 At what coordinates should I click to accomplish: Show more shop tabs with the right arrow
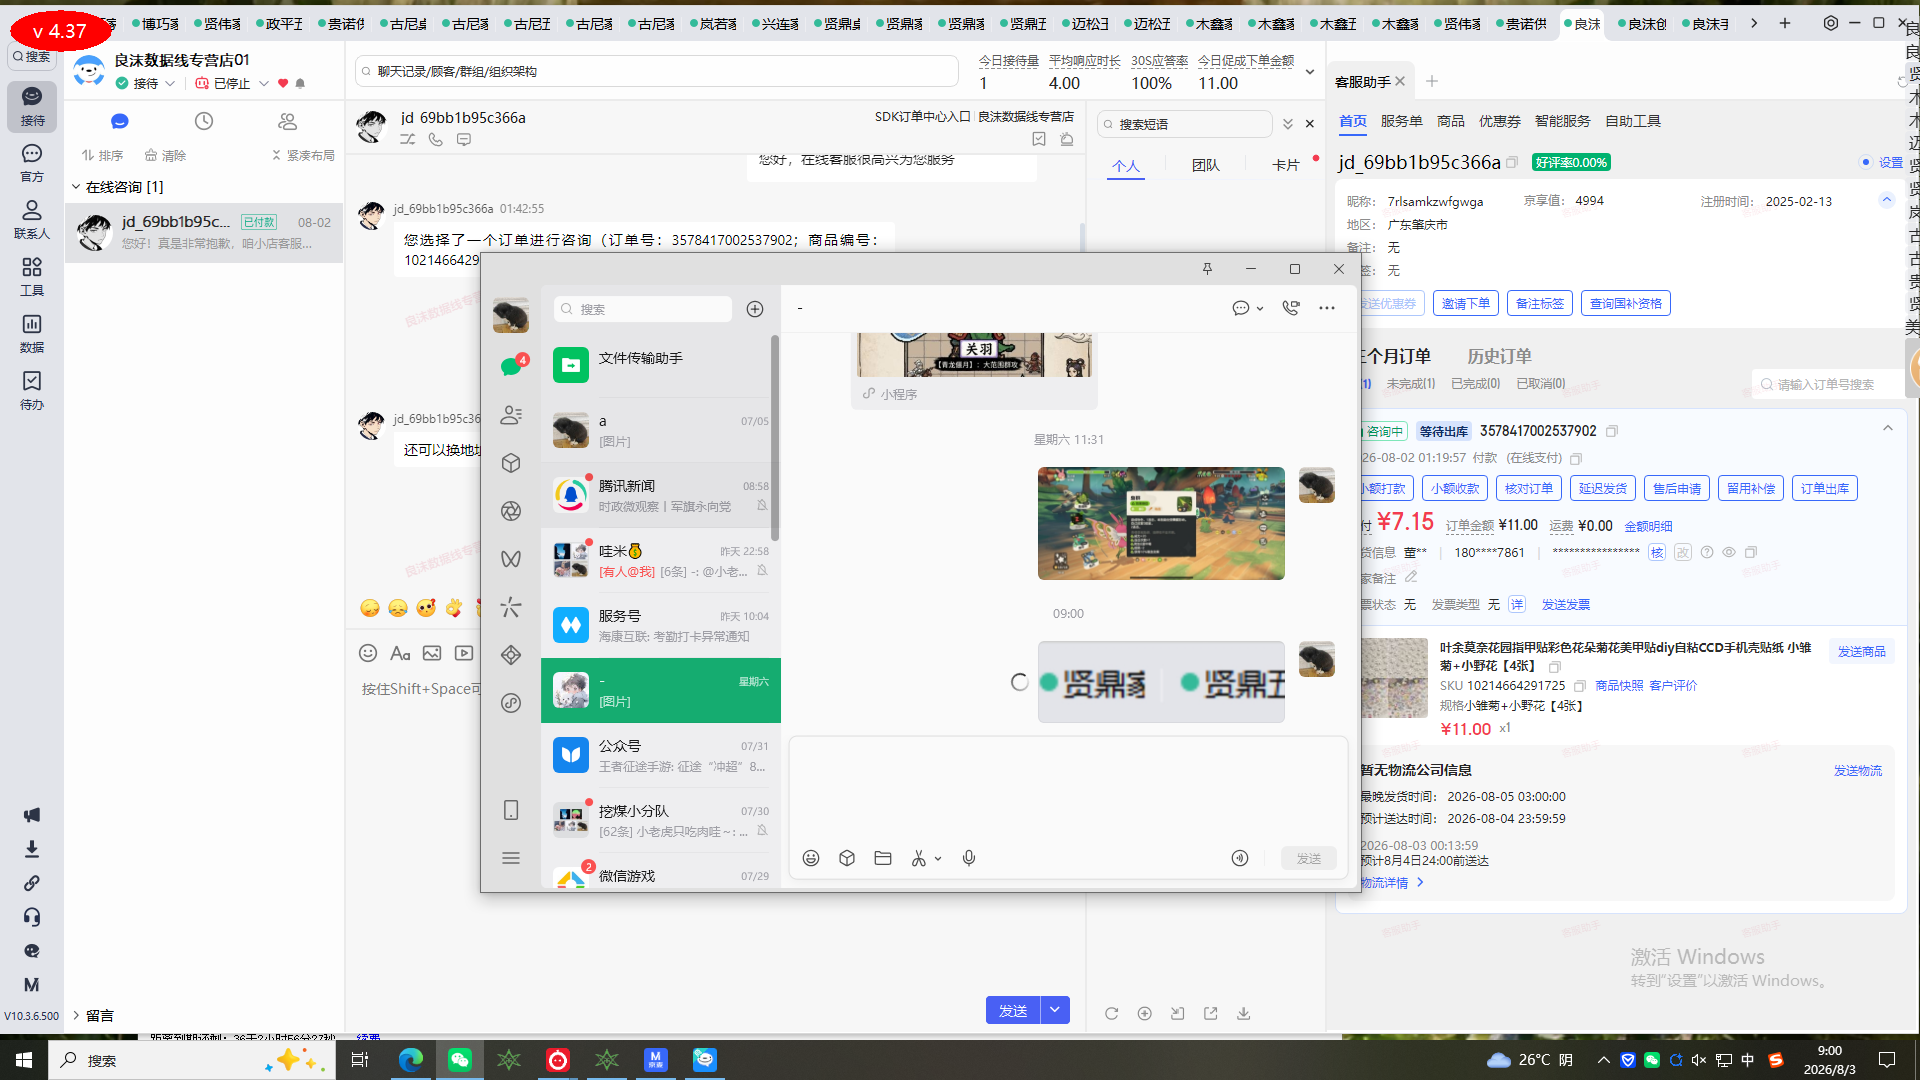(x=1754, y=23)
